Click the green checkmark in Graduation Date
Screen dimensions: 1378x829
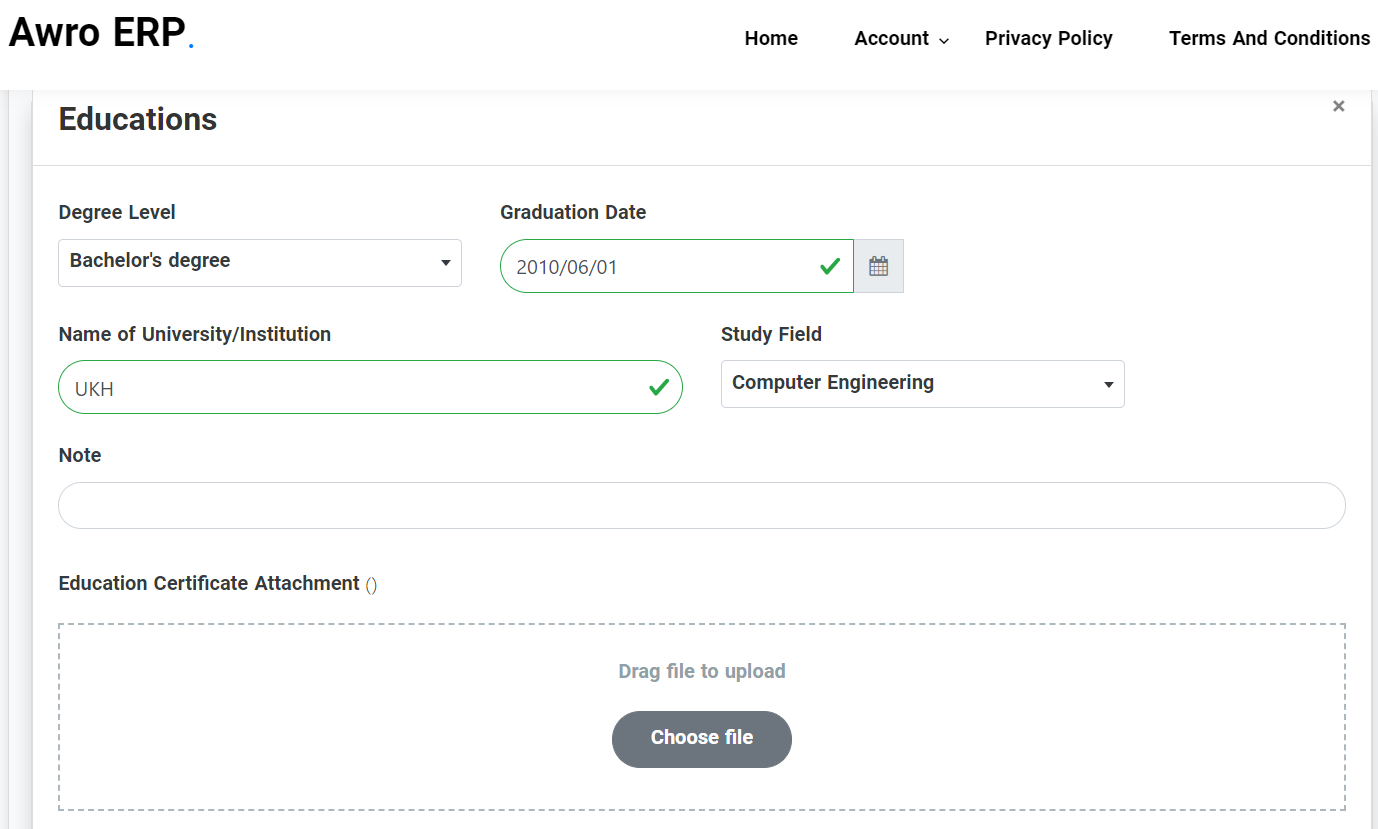click(x=829, y=266)
